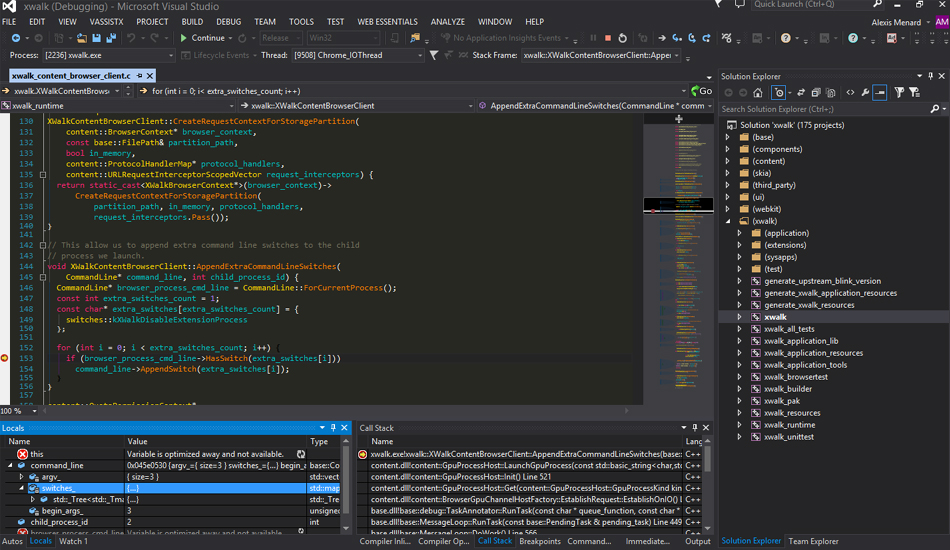The height and width of the screenshot is (550, 950).
Task: Collapse the command_line variable in Locals
Action: coord(10,465)
